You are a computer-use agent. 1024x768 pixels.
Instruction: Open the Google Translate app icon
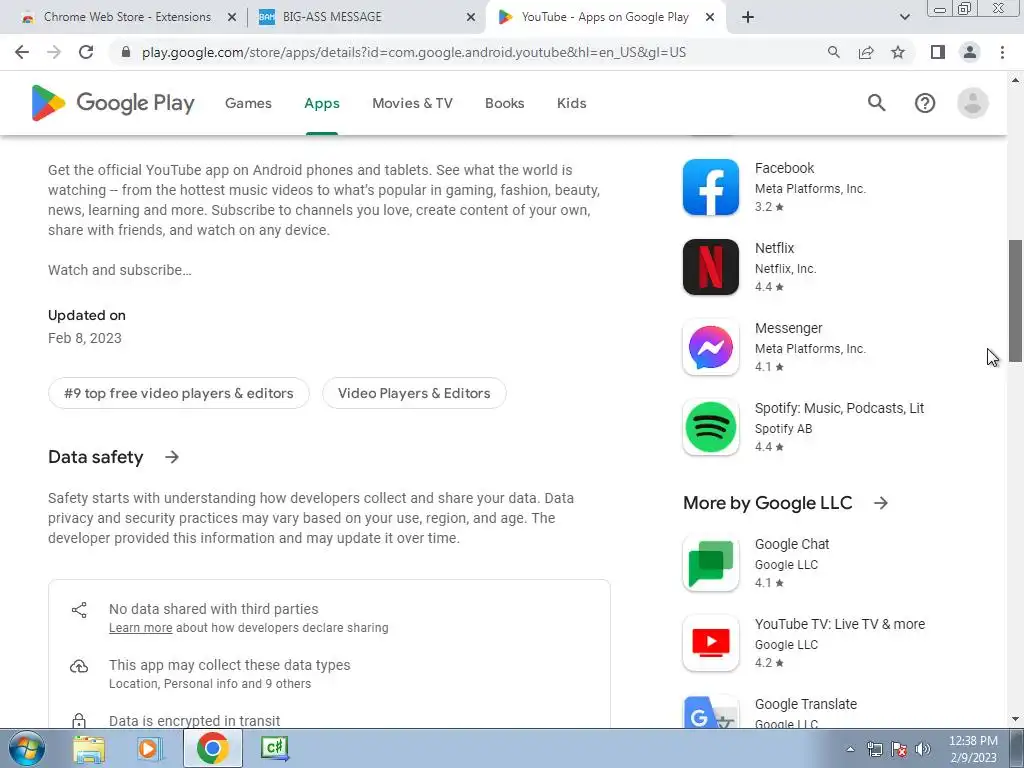[x=711, y=712]
